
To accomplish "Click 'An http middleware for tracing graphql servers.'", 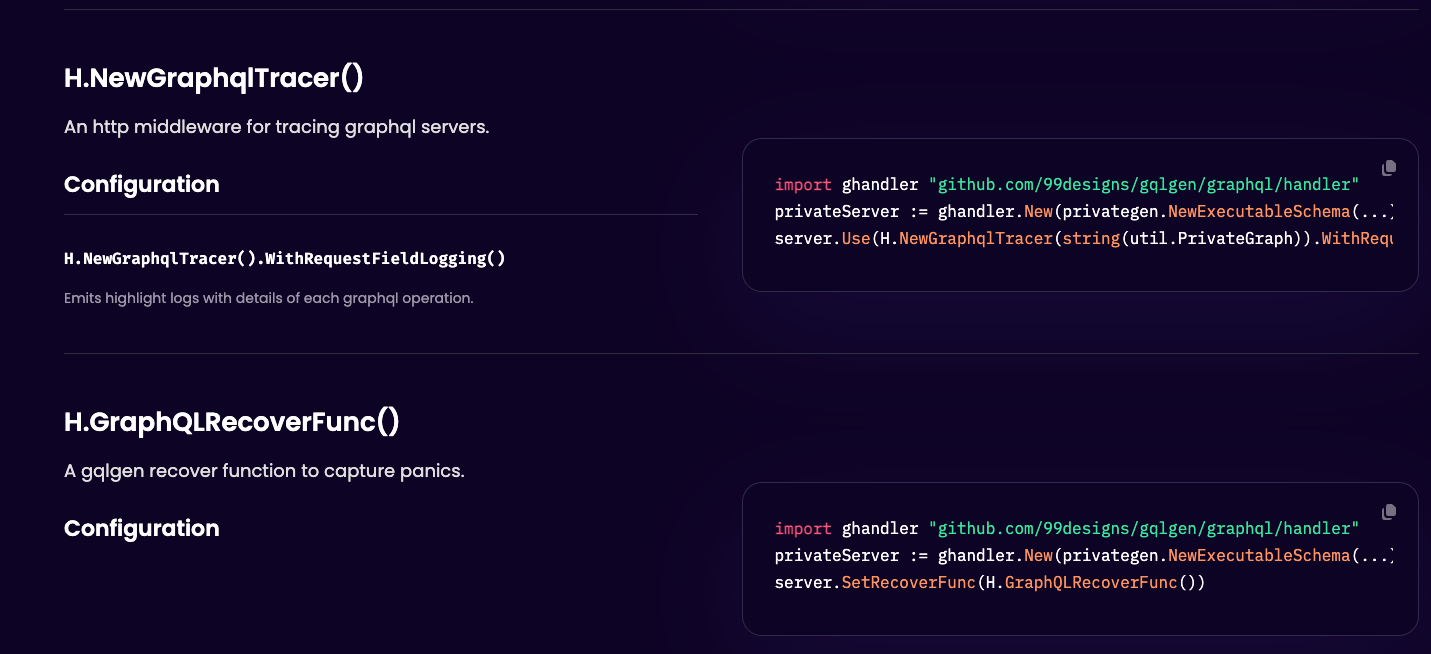I will click(x=277, y=128).
